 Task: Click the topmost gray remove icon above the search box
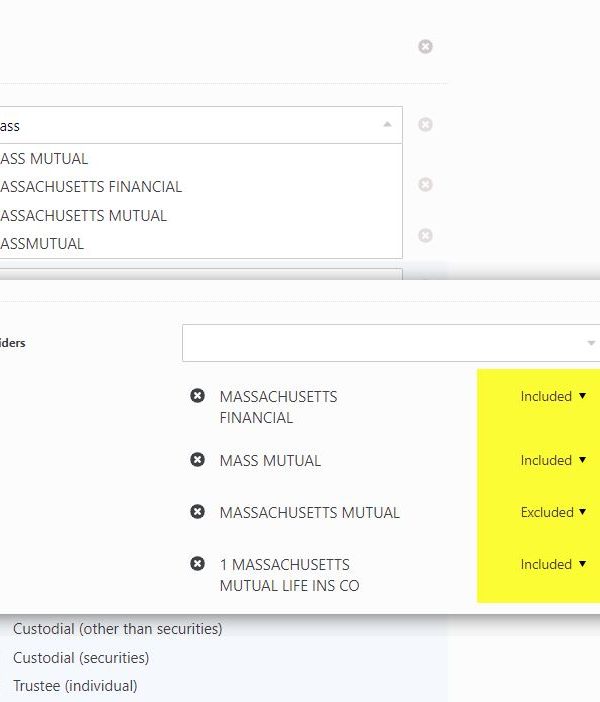[425, 47]
